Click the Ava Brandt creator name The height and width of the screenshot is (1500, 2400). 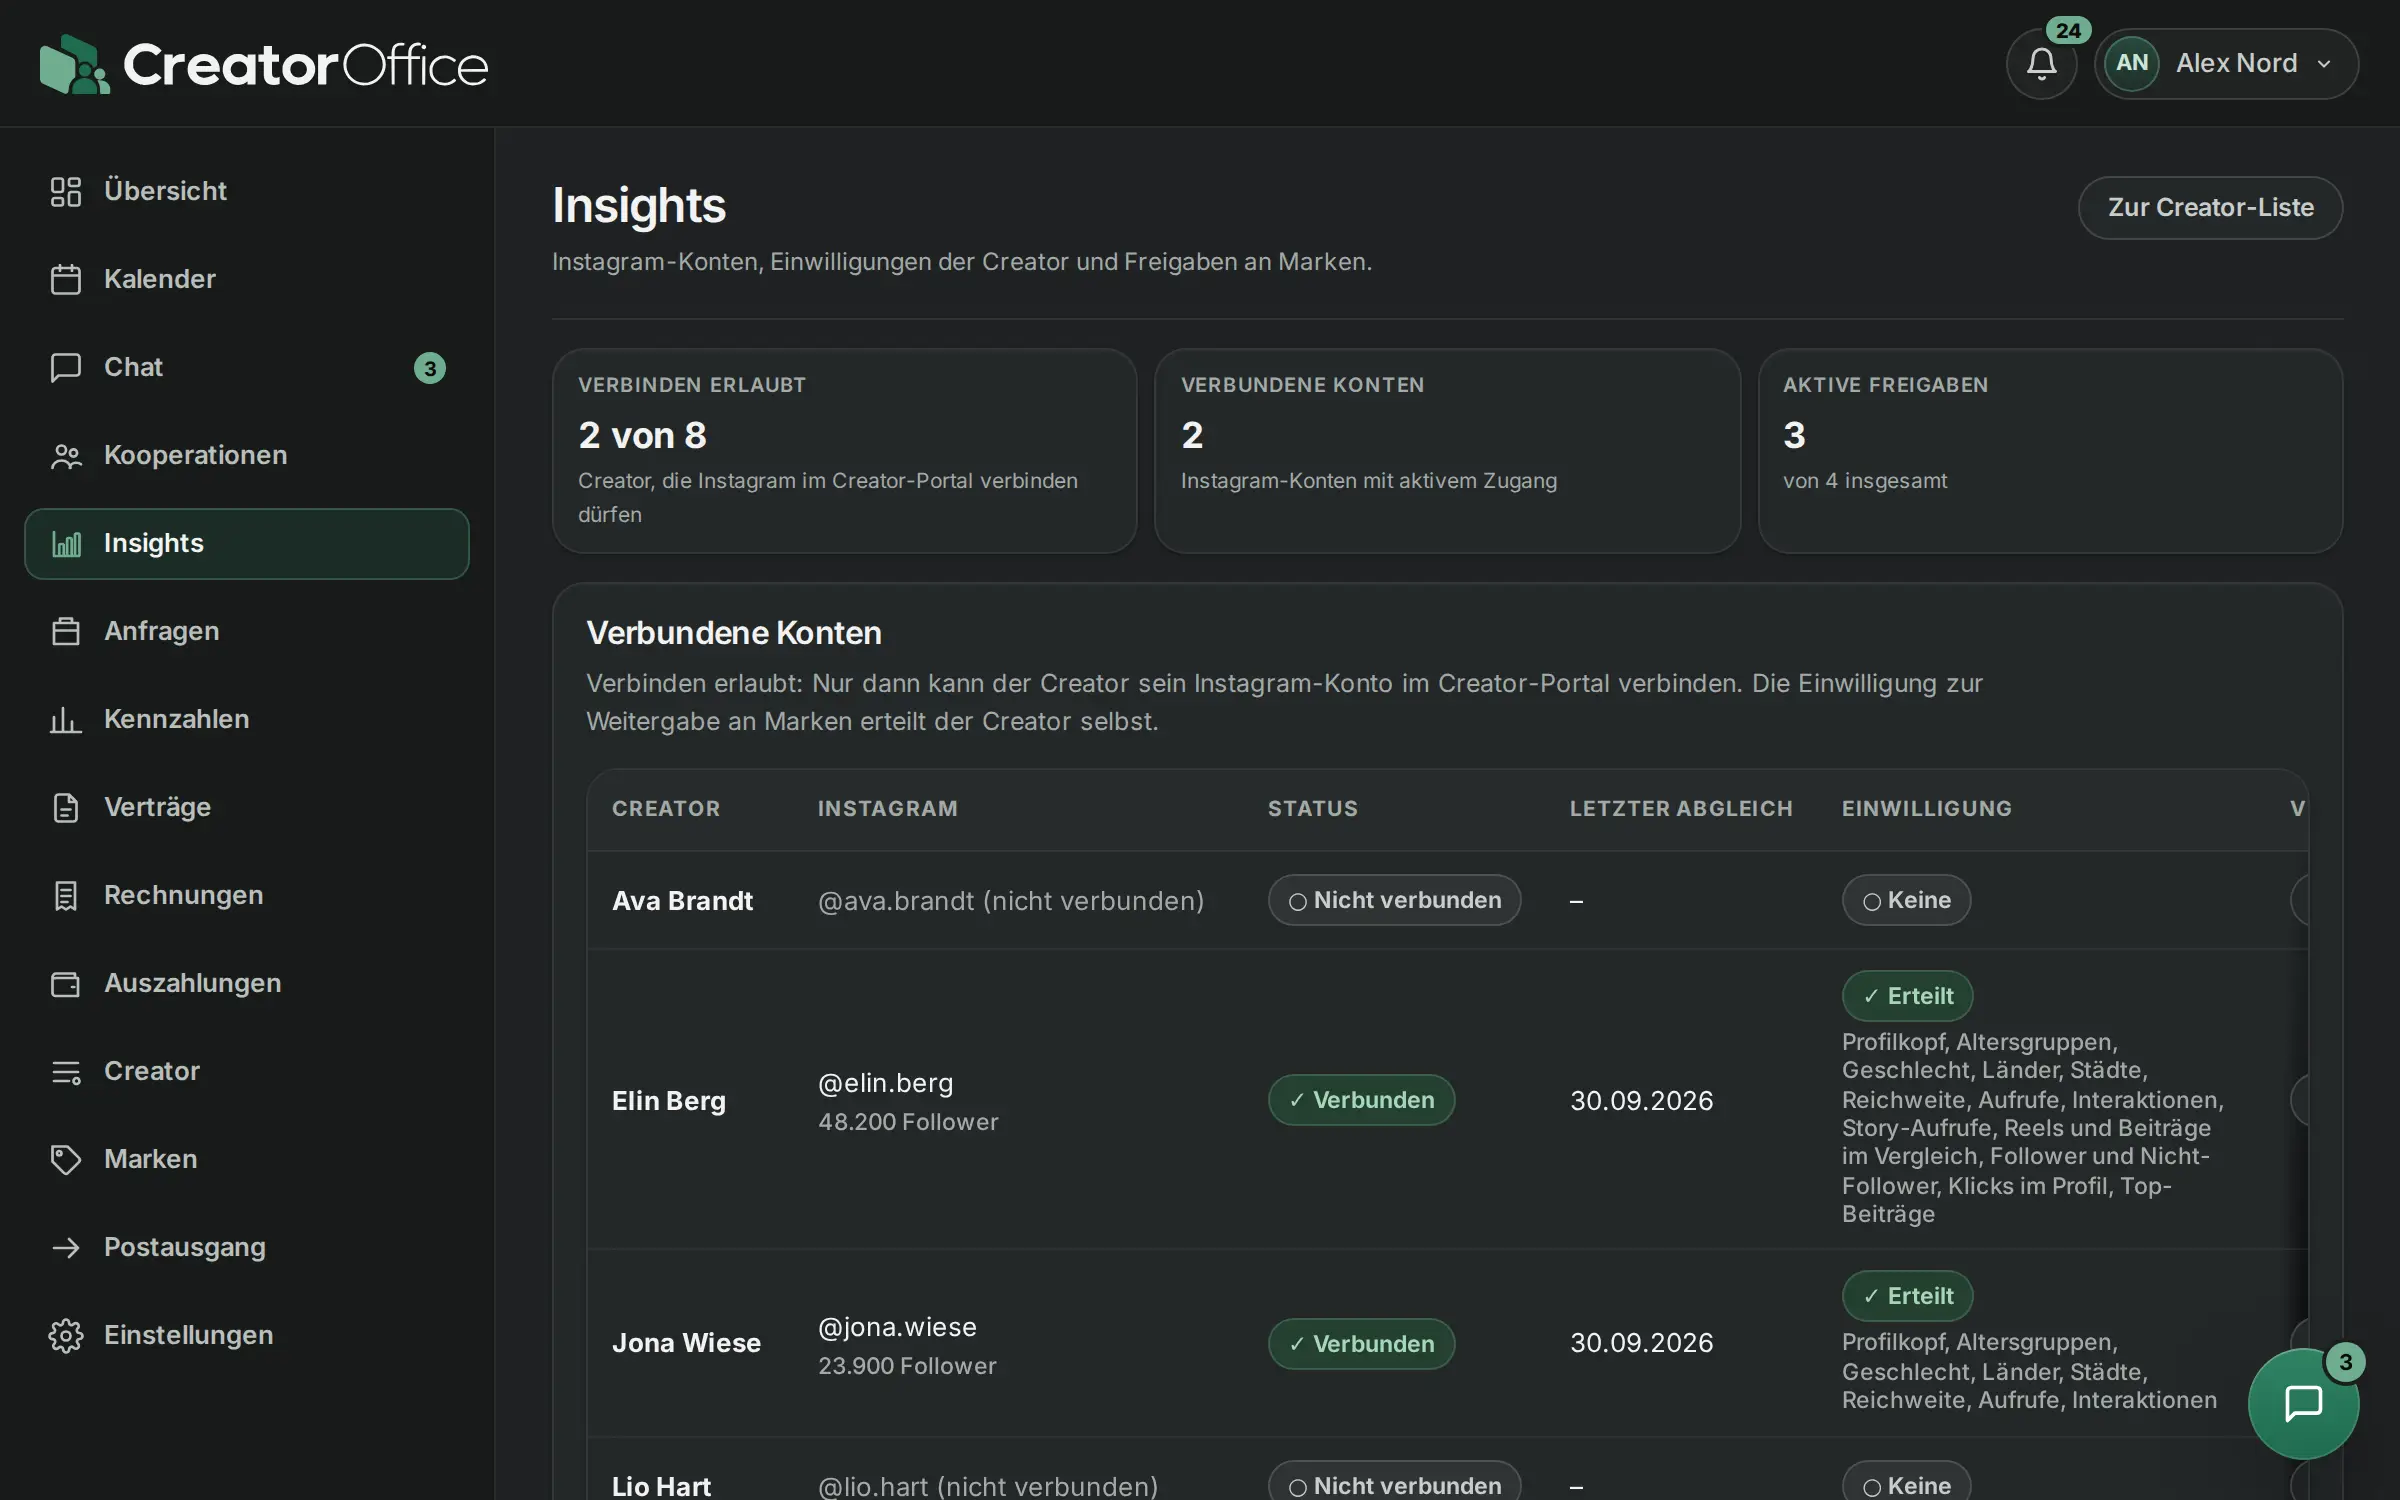tap(682, 901)
